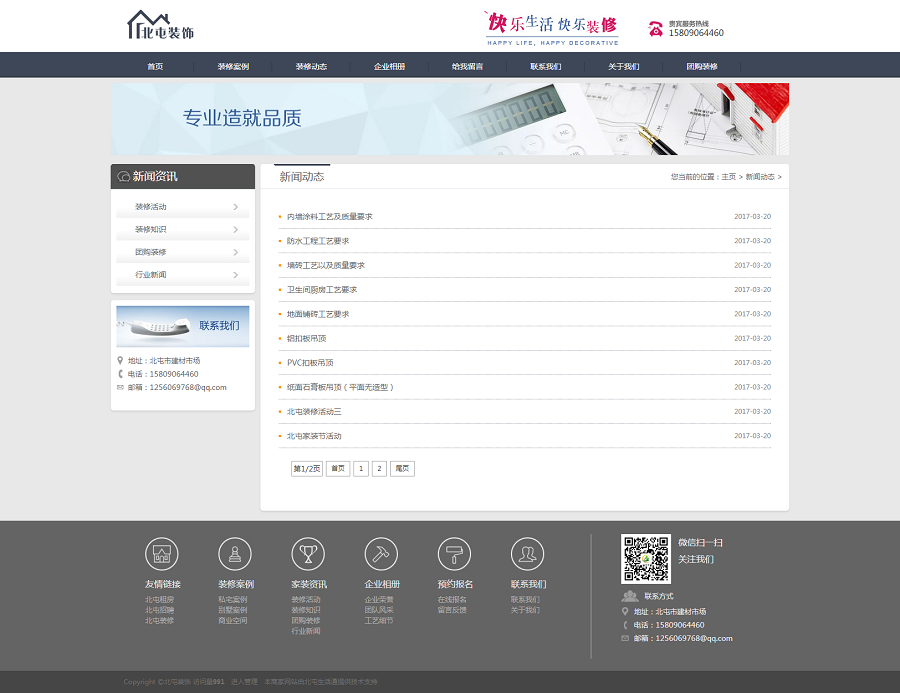
Task: Expand 装修活动 sidebar arrow
Action: point(235,207)
